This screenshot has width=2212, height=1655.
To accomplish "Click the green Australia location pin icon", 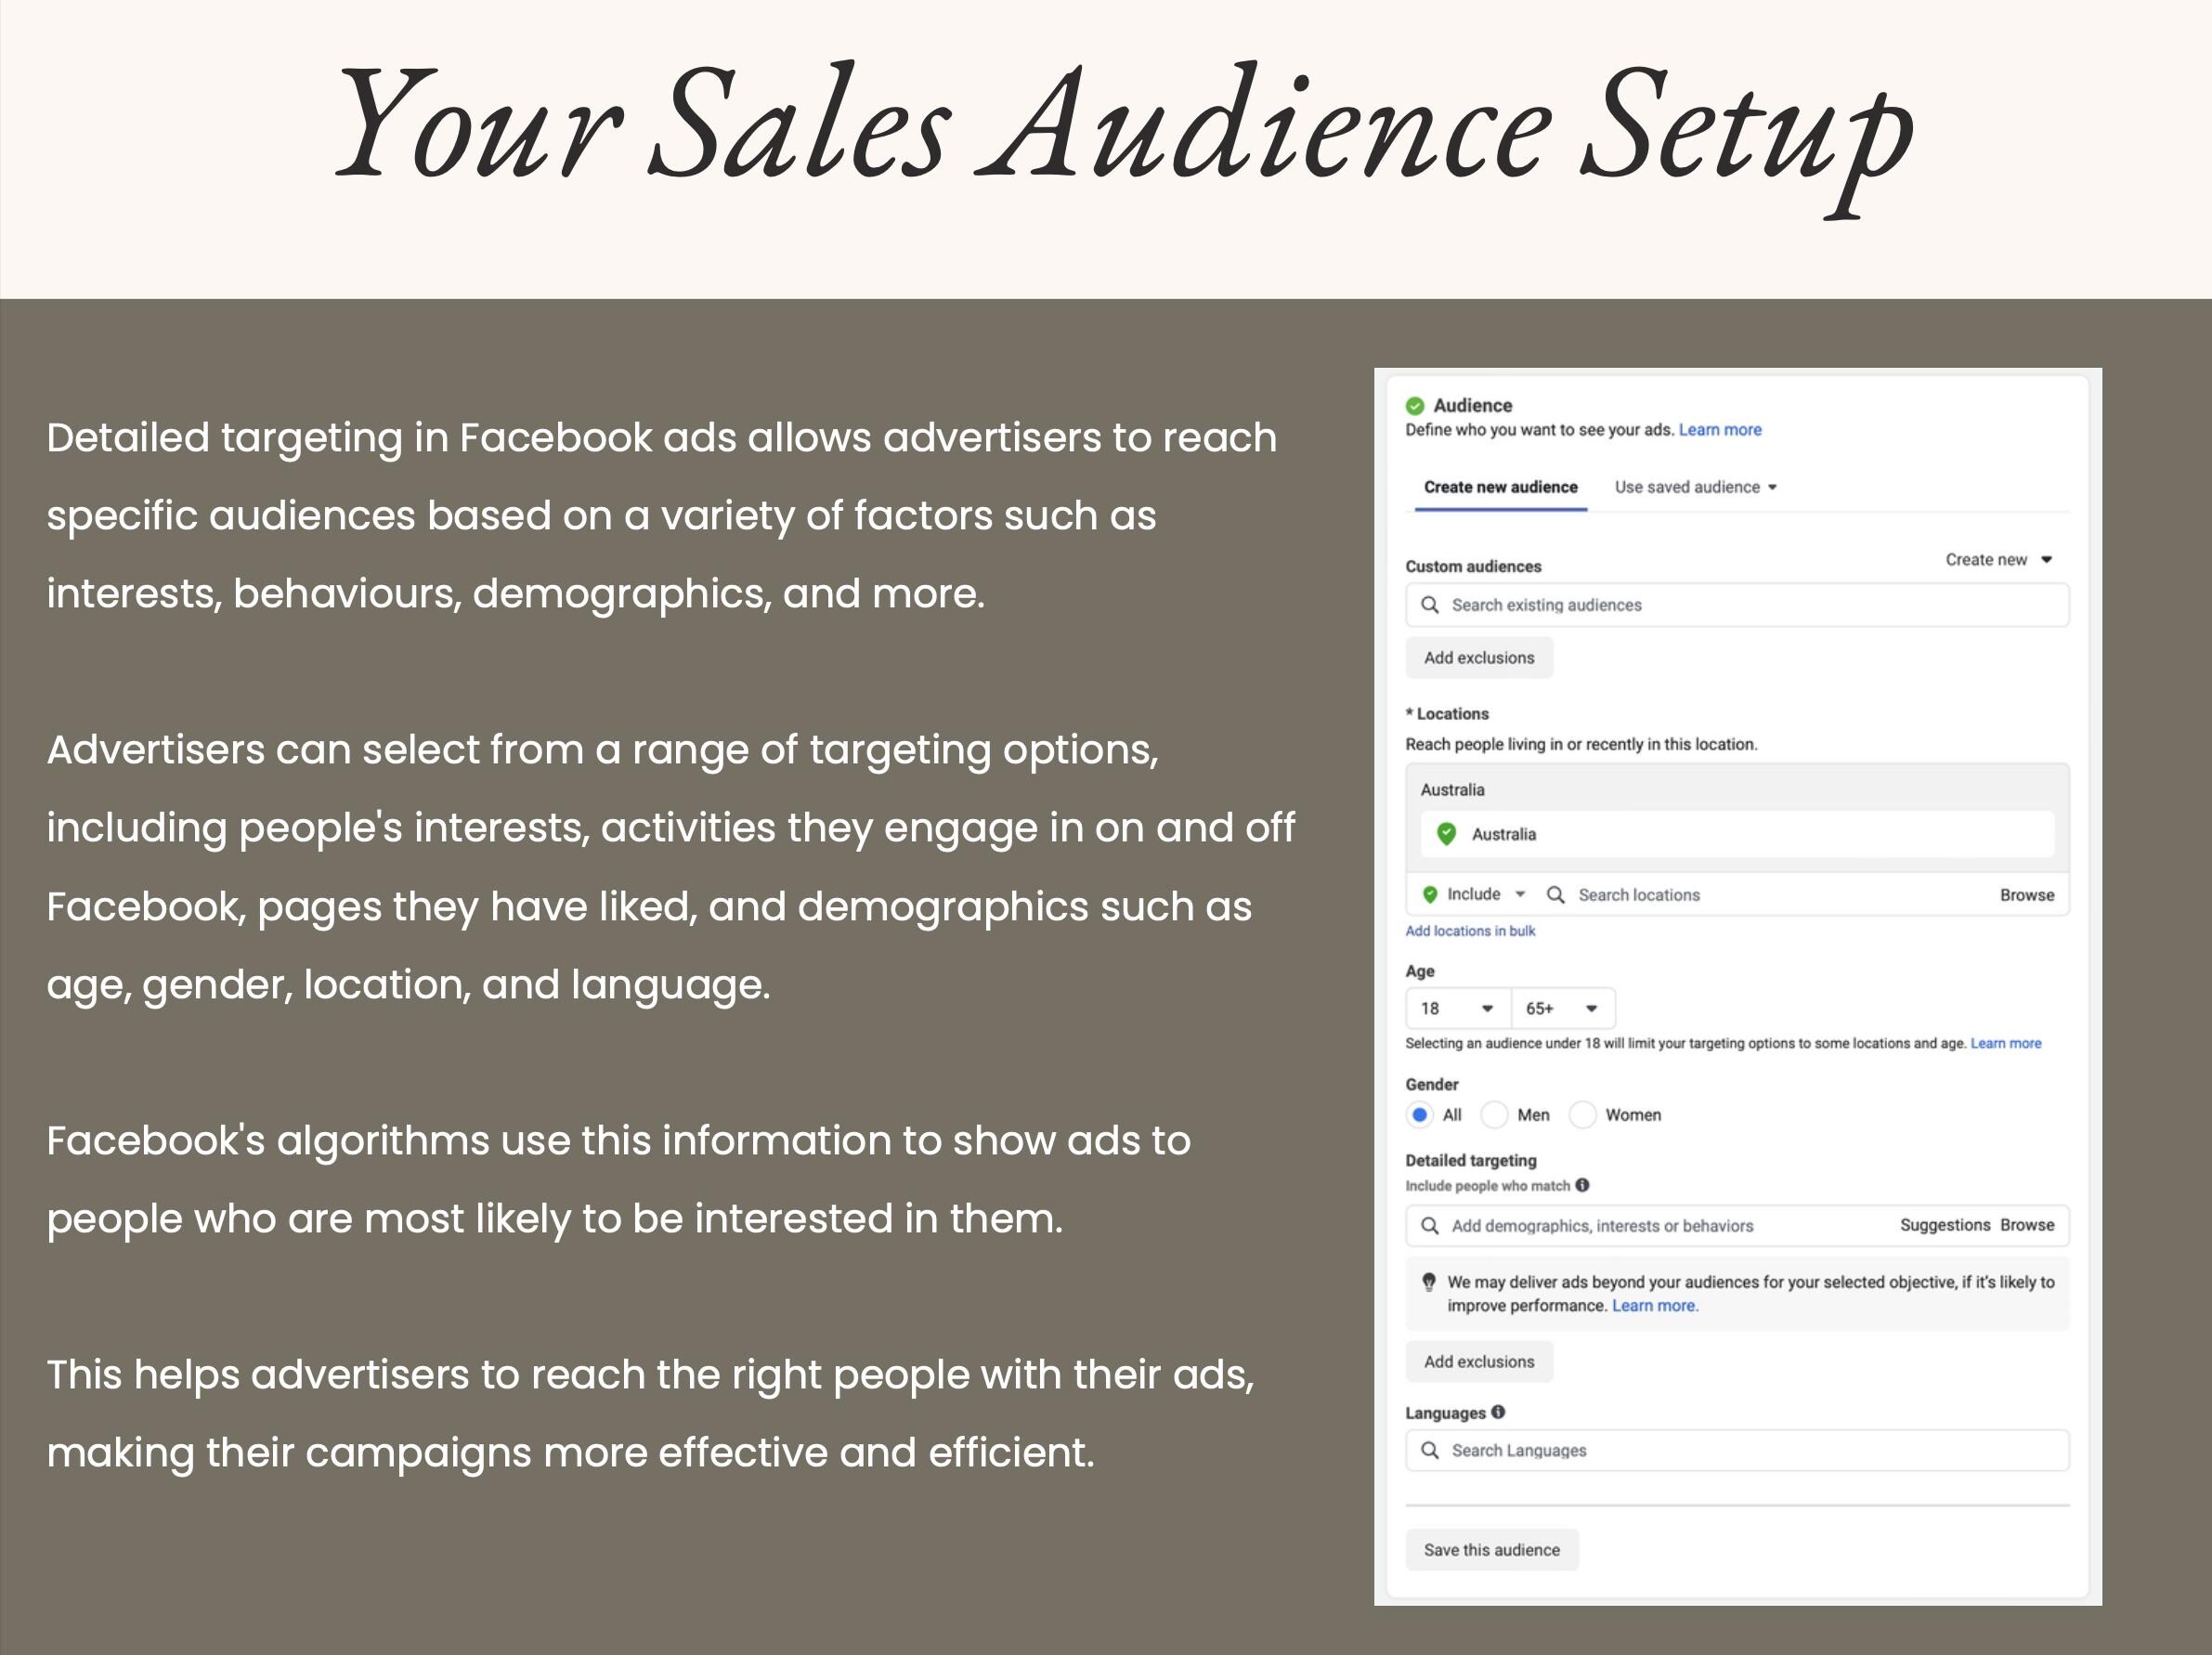I will [1446, 834].
